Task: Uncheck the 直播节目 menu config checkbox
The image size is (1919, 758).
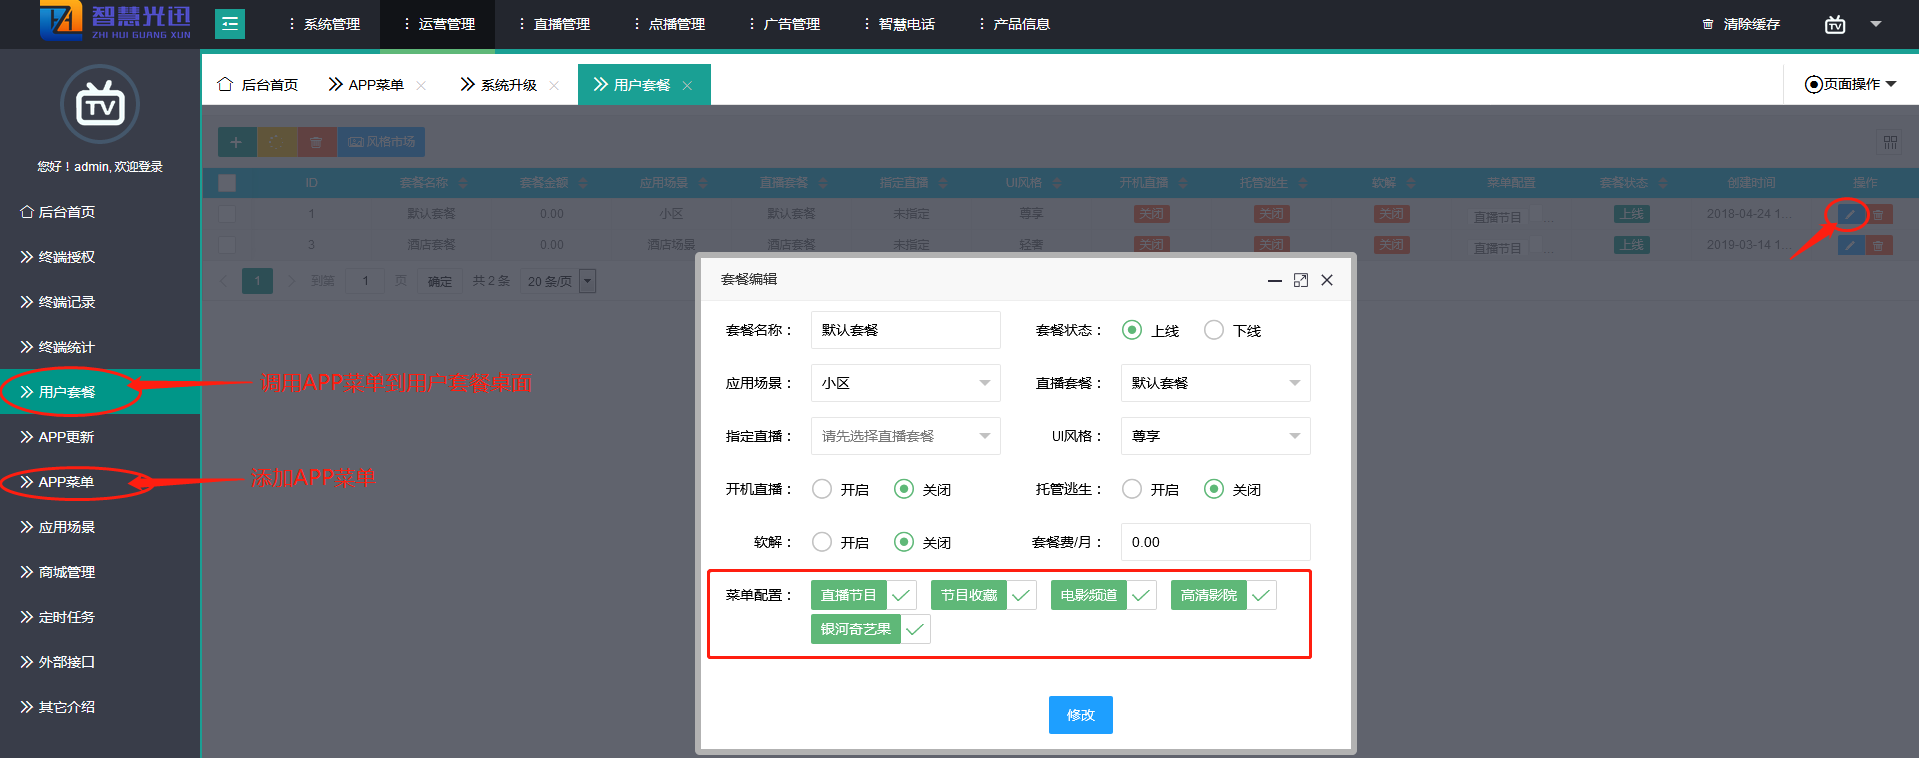Action: [901, 595]
